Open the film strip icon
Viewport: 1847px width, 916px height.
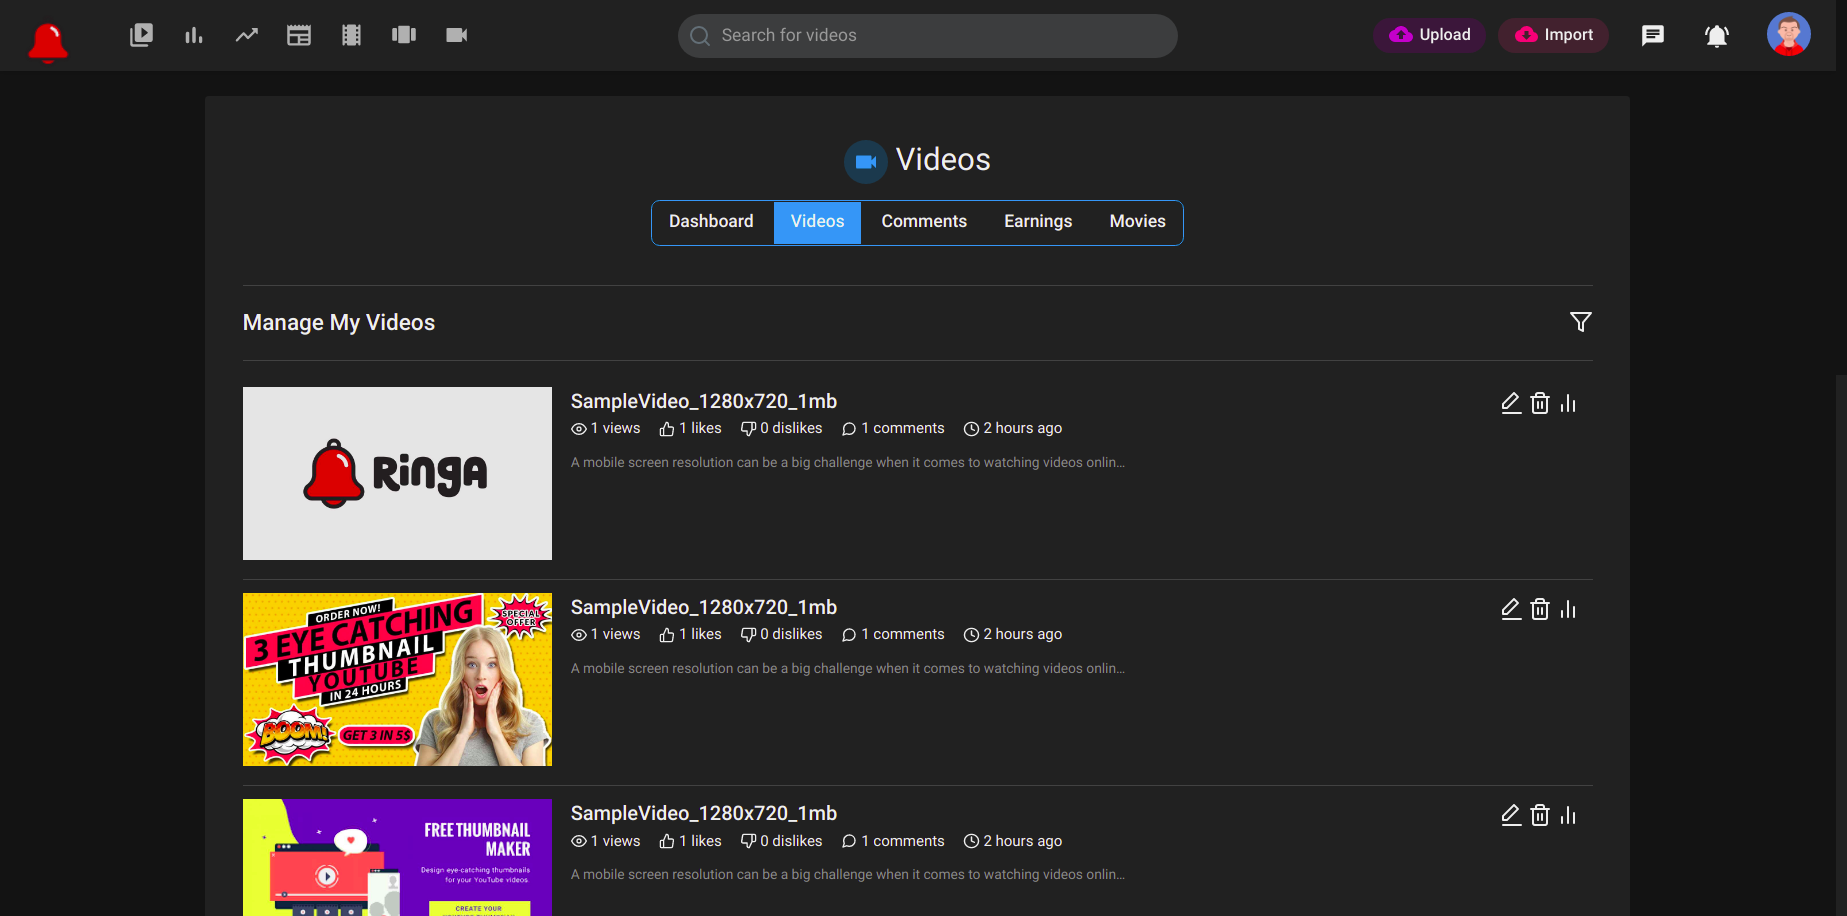tap(351, 35)
